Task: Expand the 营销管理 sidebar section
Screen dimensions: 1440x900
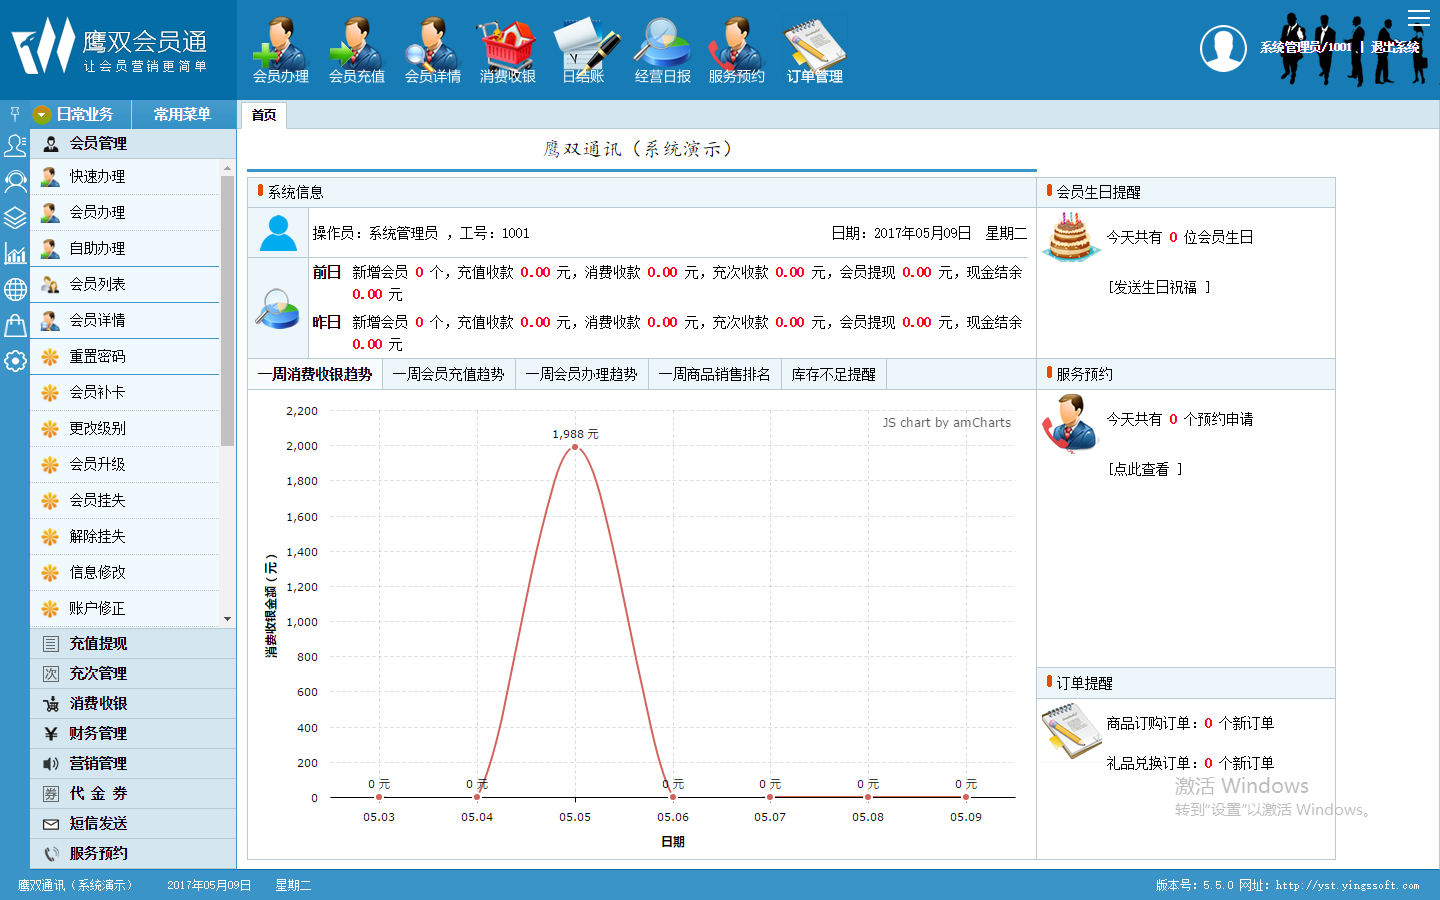Action: tap(98, 763)
